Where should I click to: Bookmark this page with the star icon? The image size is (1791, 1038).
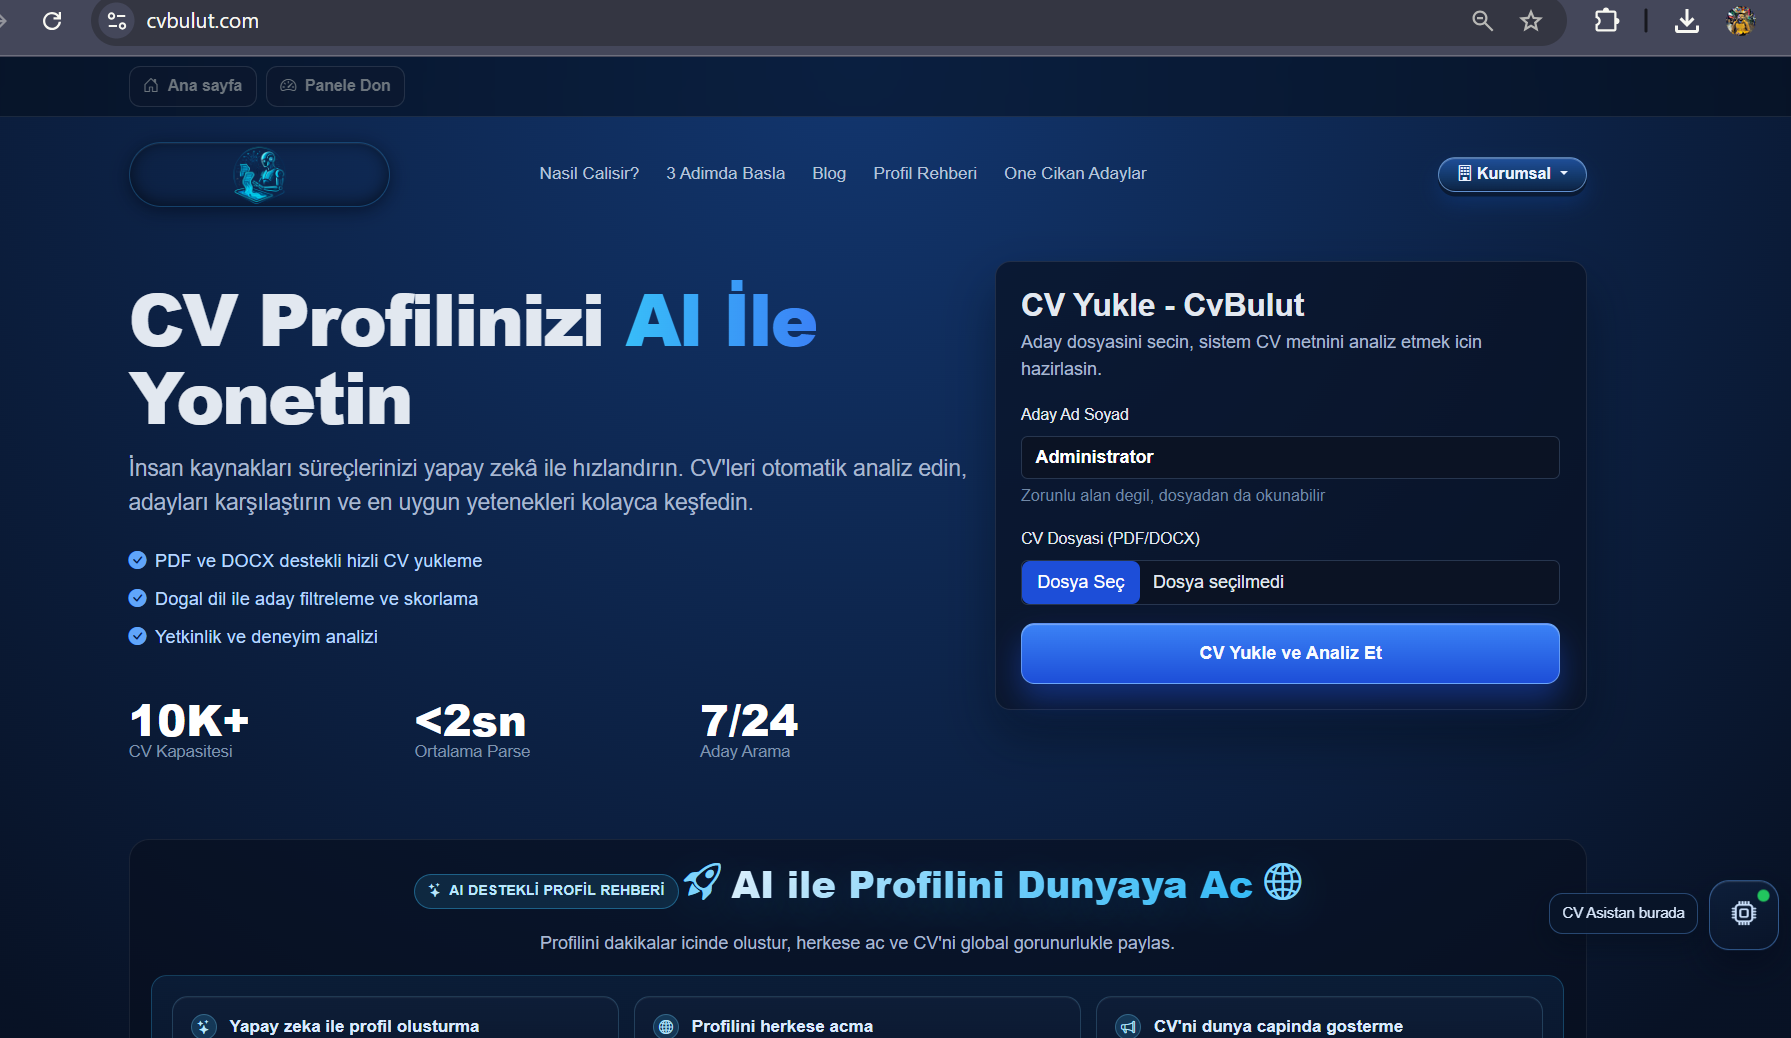click(1531, 21)
